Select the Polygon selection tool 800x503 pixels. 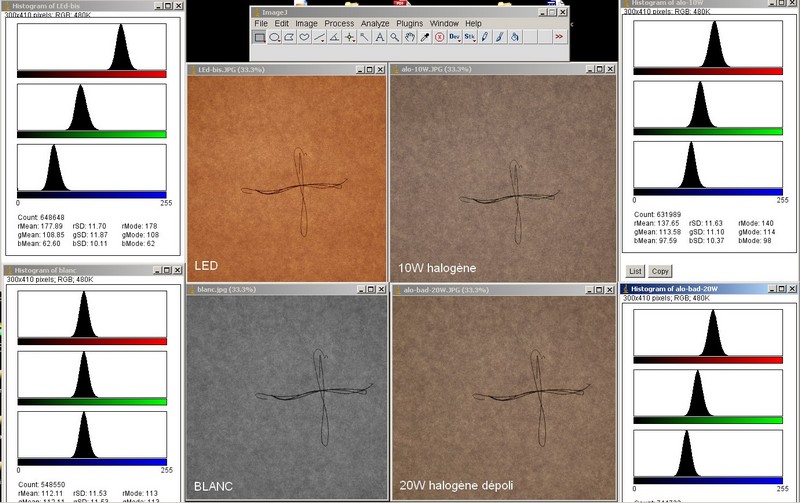tap(289, 37)
